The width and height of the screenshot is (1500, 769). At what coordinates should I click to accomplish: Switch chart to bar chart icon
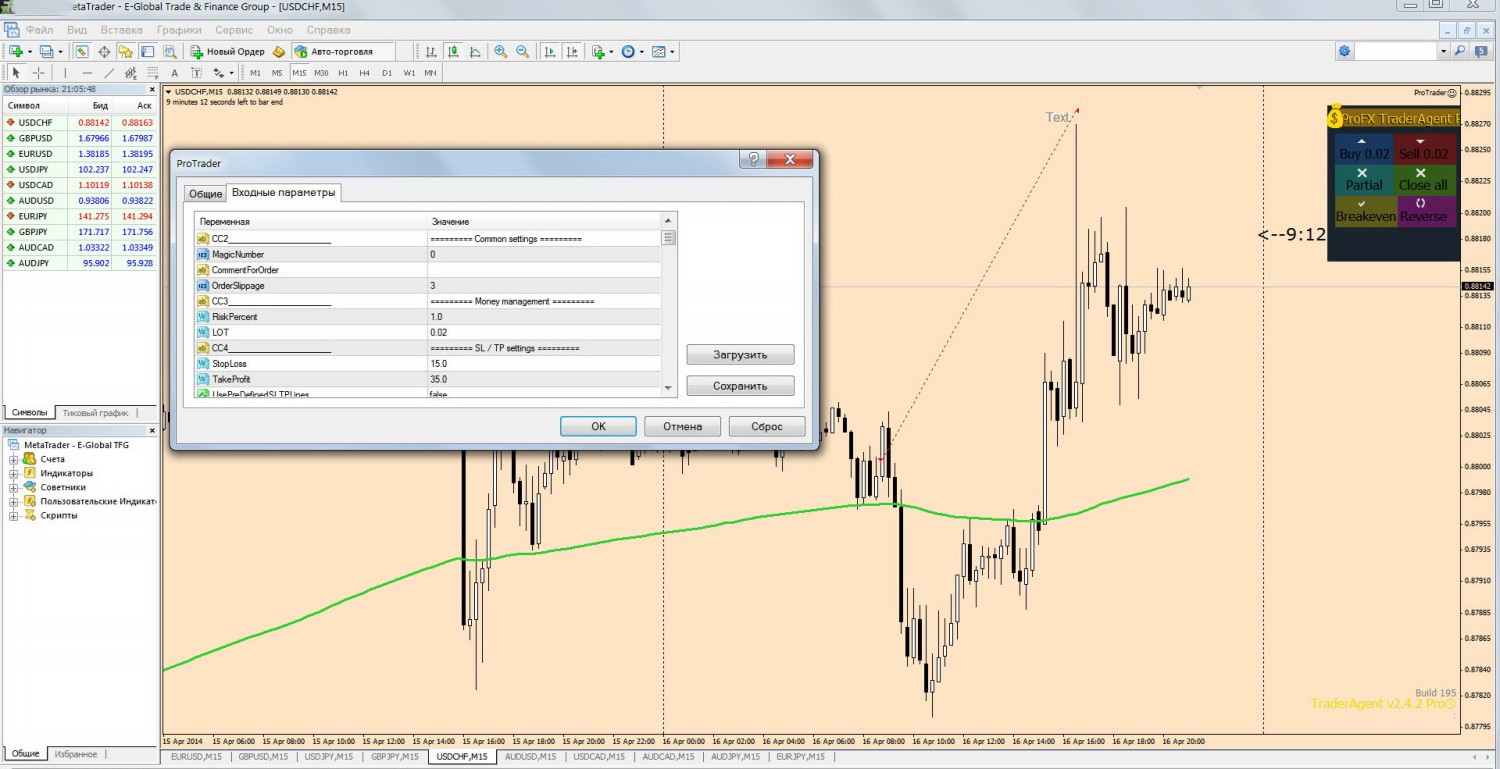pos(431,51)
